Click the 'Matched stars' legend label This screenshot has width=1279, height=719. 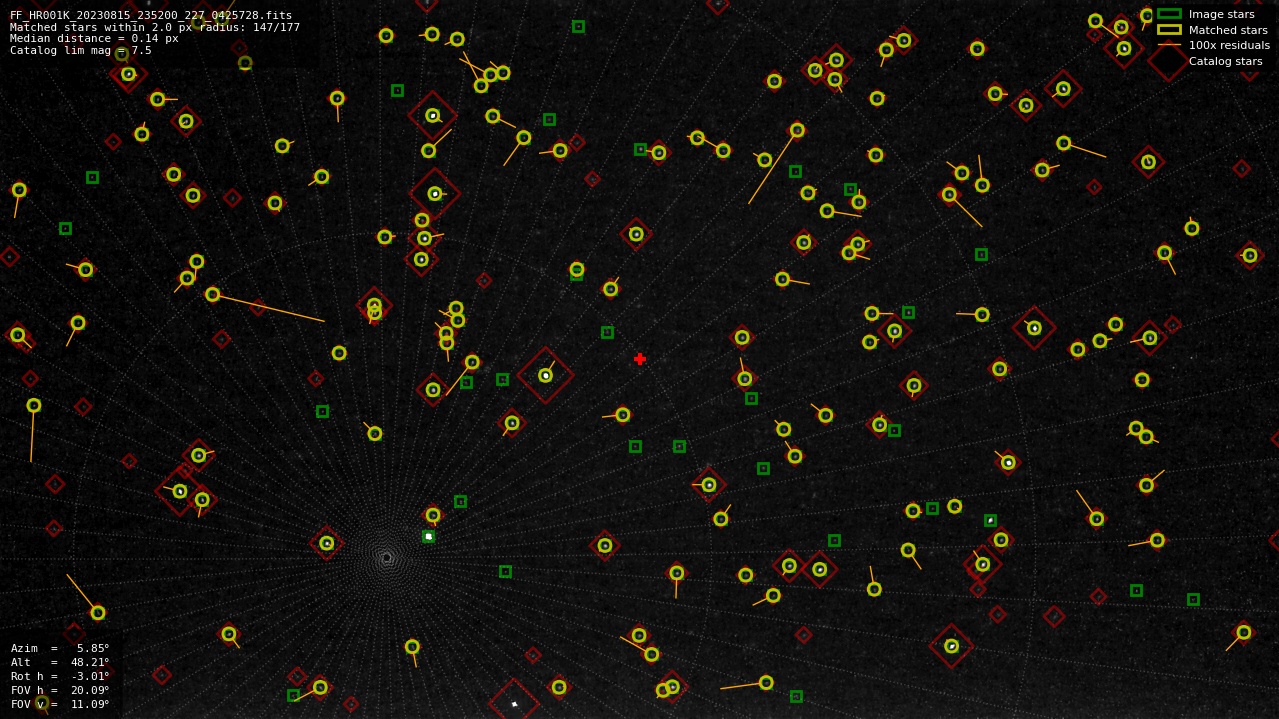1228,30
